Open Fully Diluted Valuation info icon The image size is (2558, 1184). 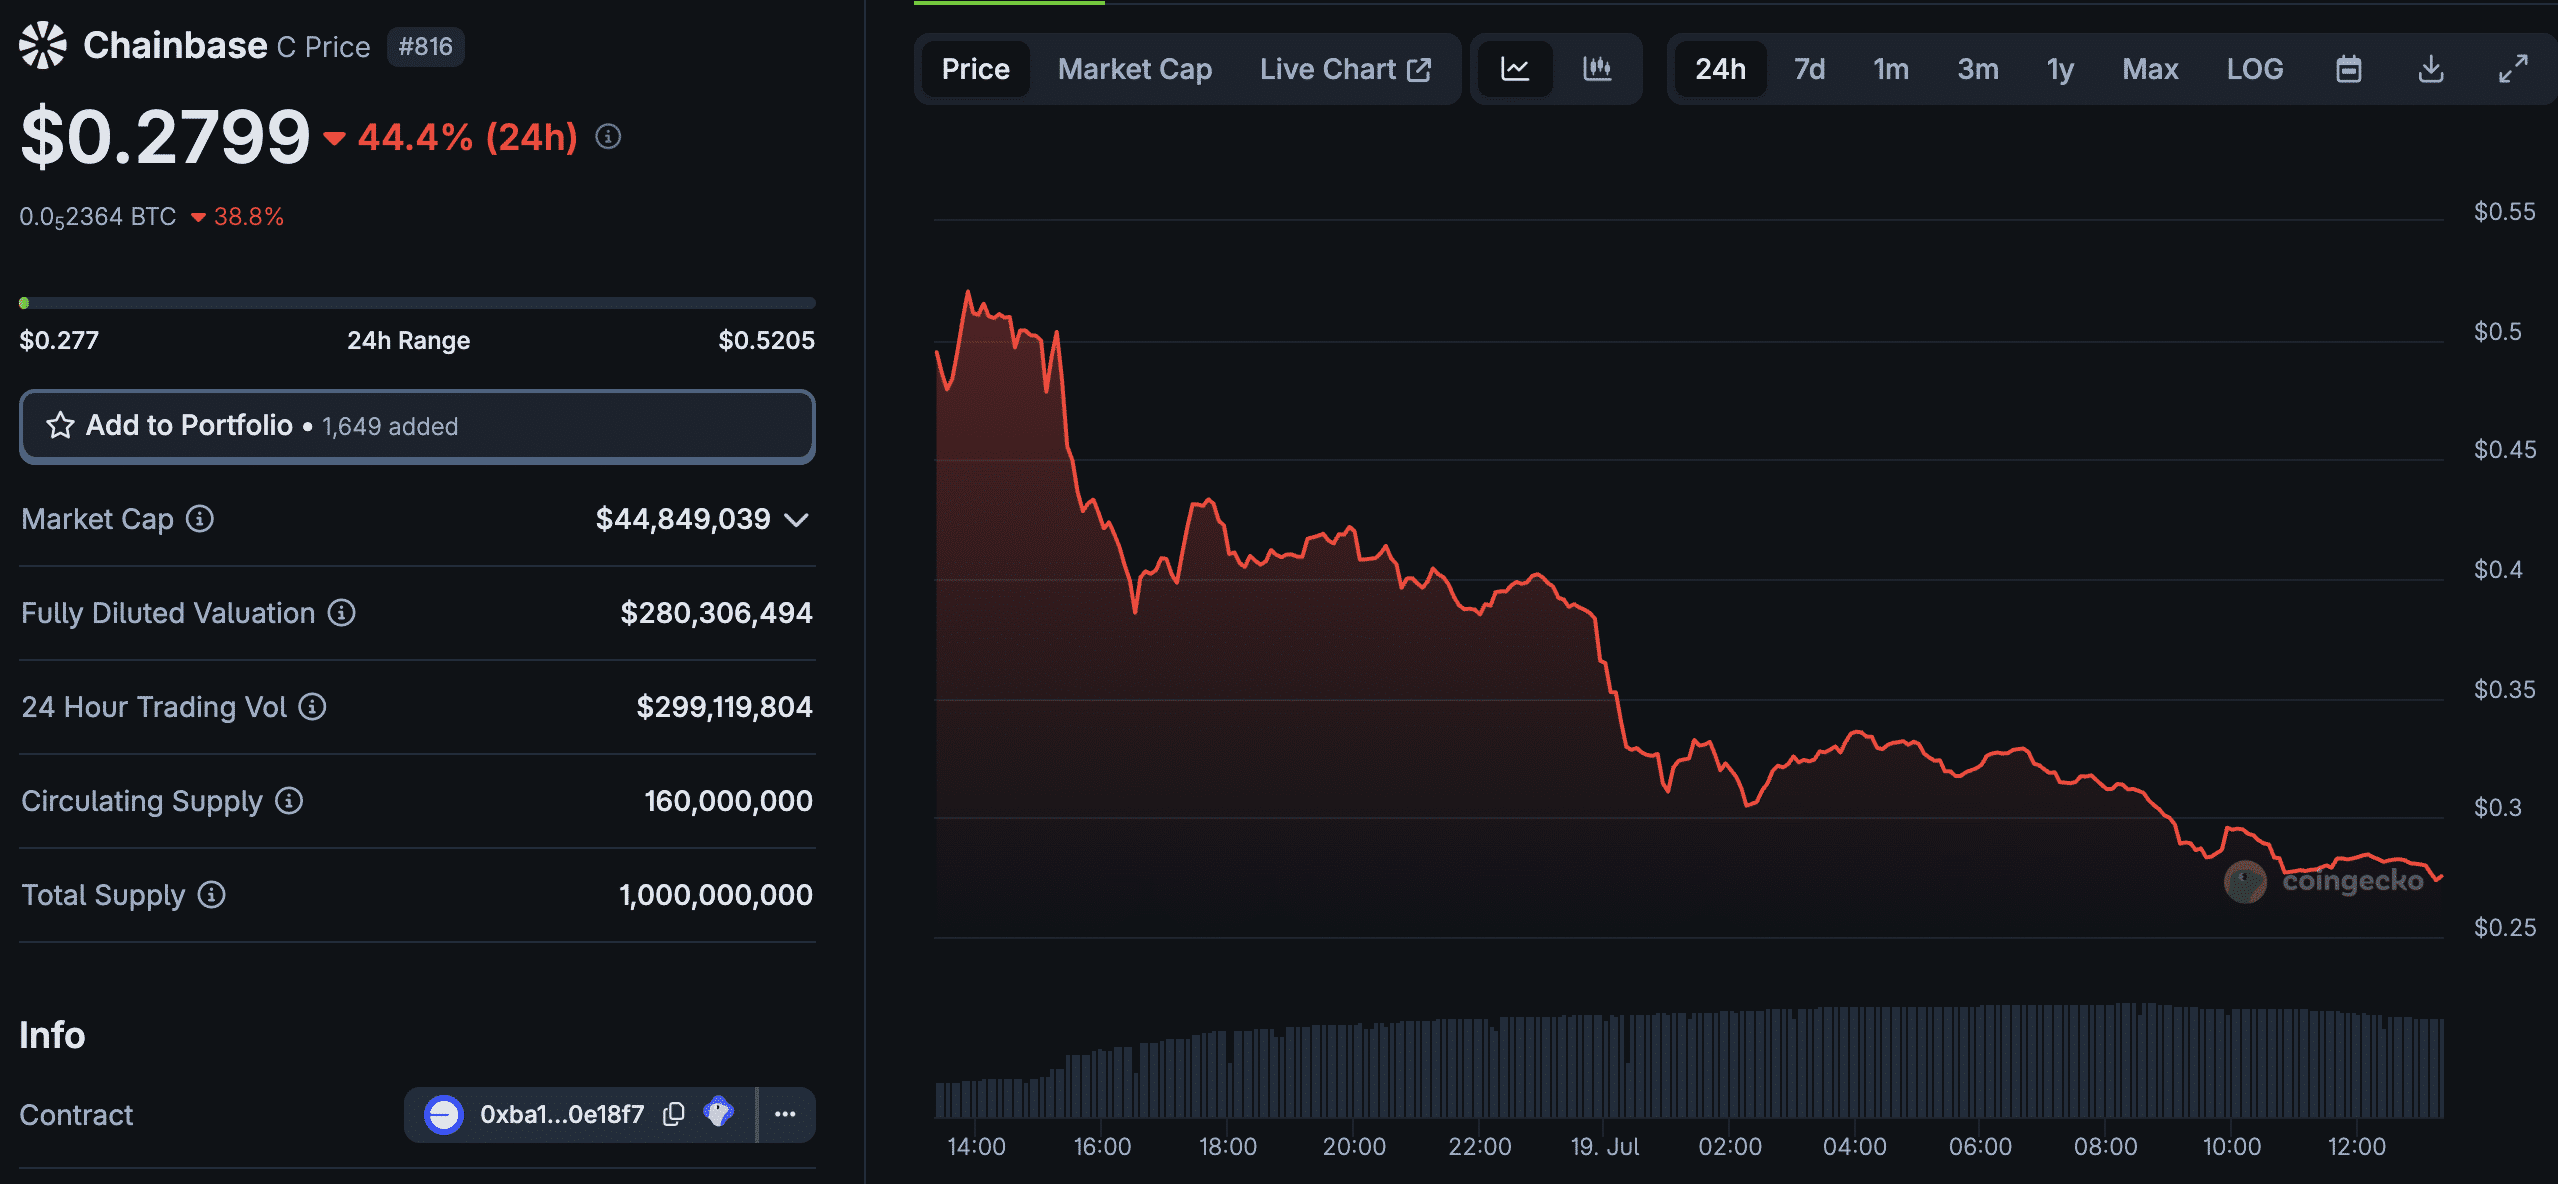342,612
